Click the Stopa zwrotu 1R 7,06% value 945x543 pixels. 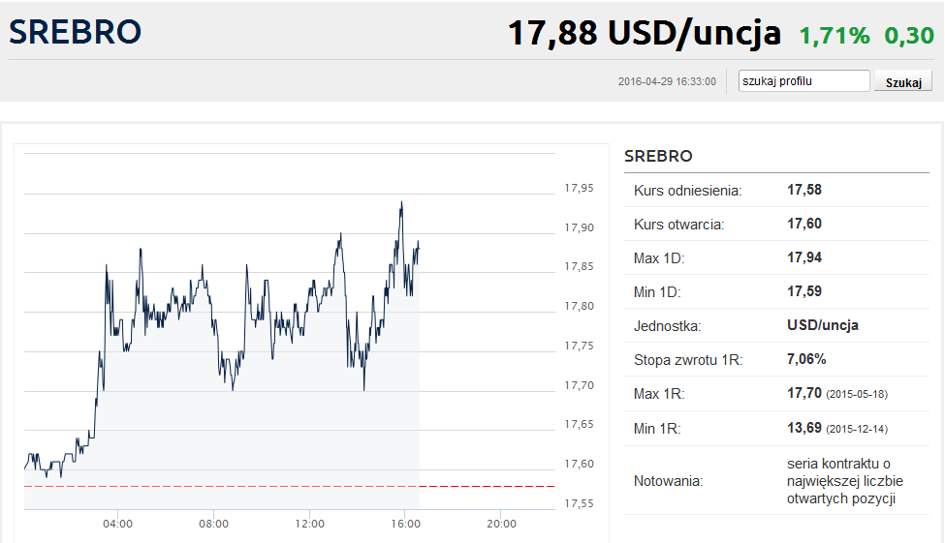[x=806, y=359]
